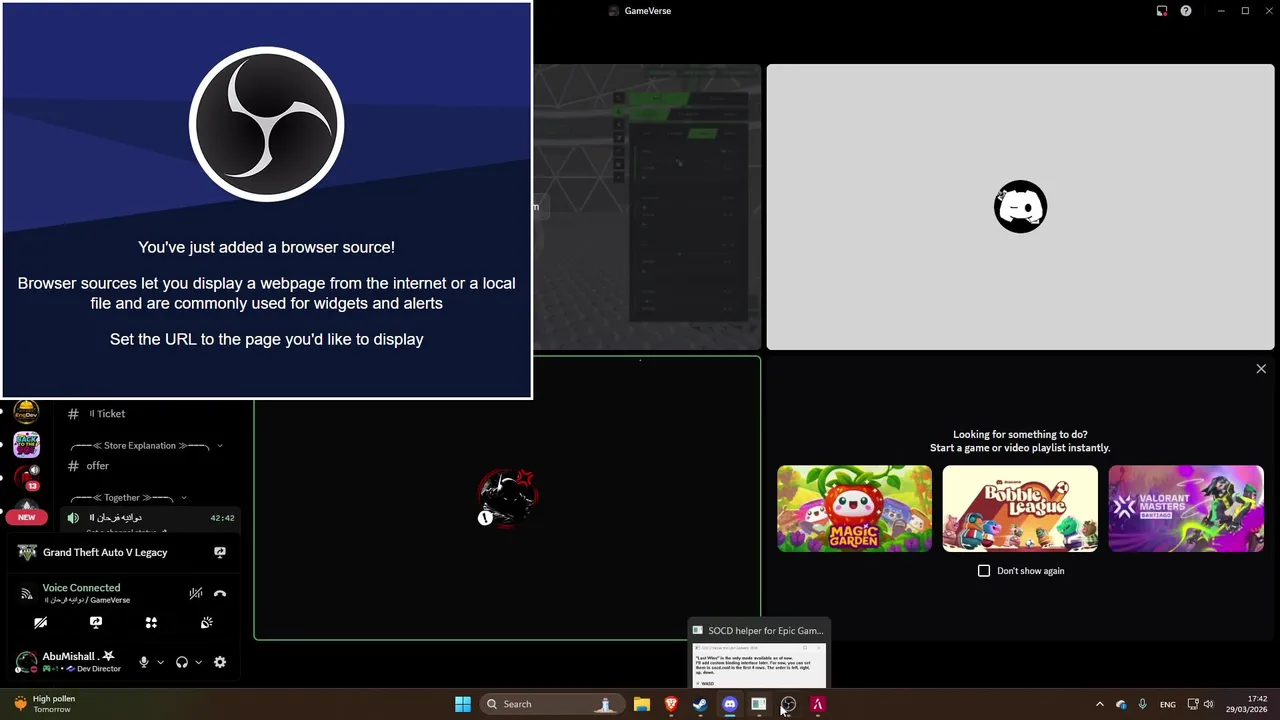Open the soundboard icon
The width and height of the screenshot is (1280, 720).
(x=207, y=622)
